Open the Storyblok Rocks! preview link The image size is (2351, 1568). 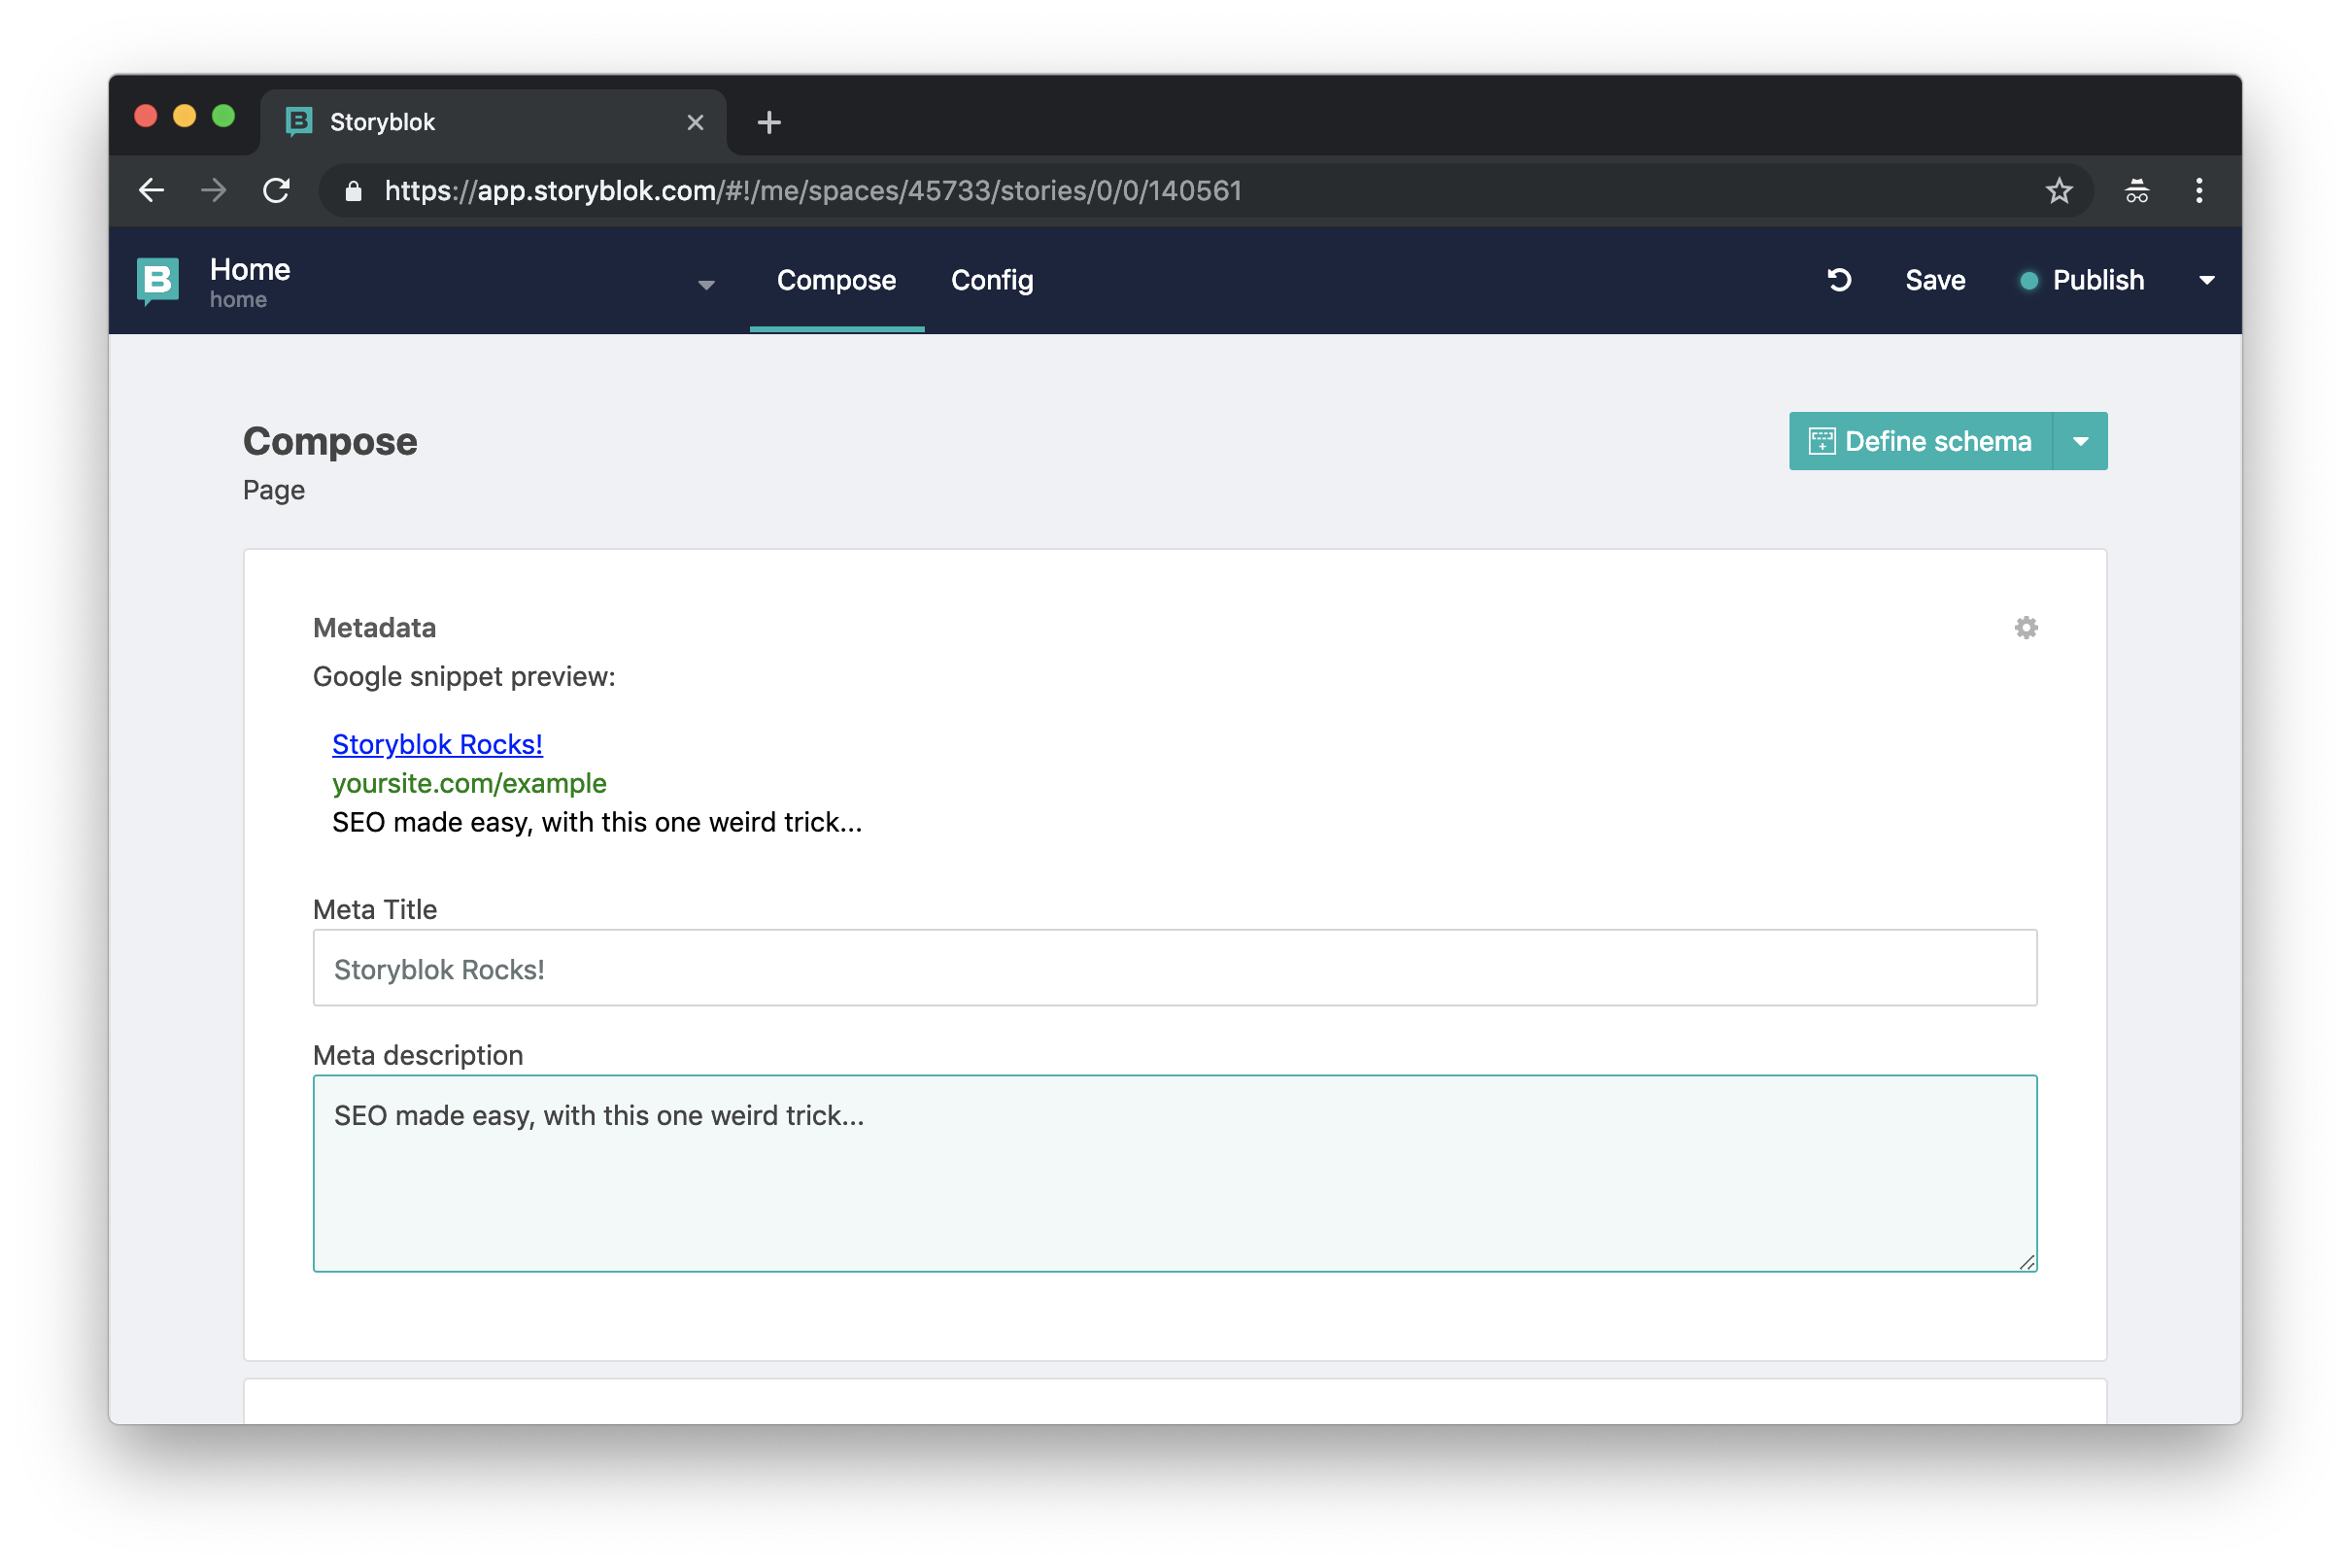click(x=437, y=744)
